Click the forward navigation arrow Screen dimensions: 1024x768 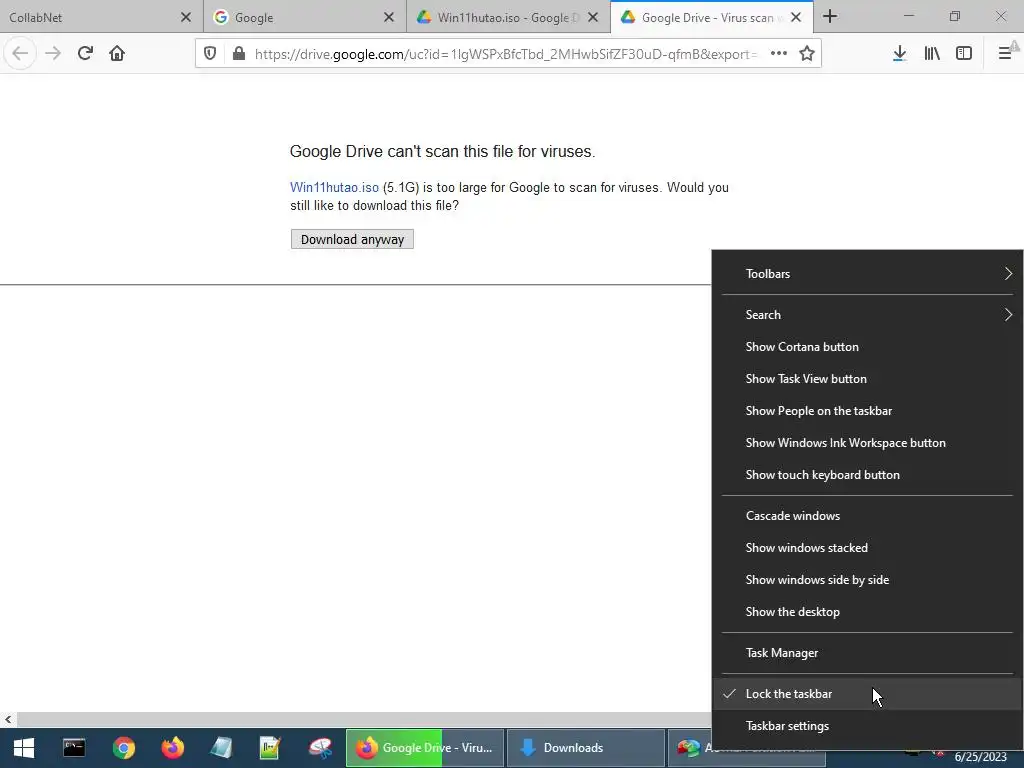pos(53,54)
